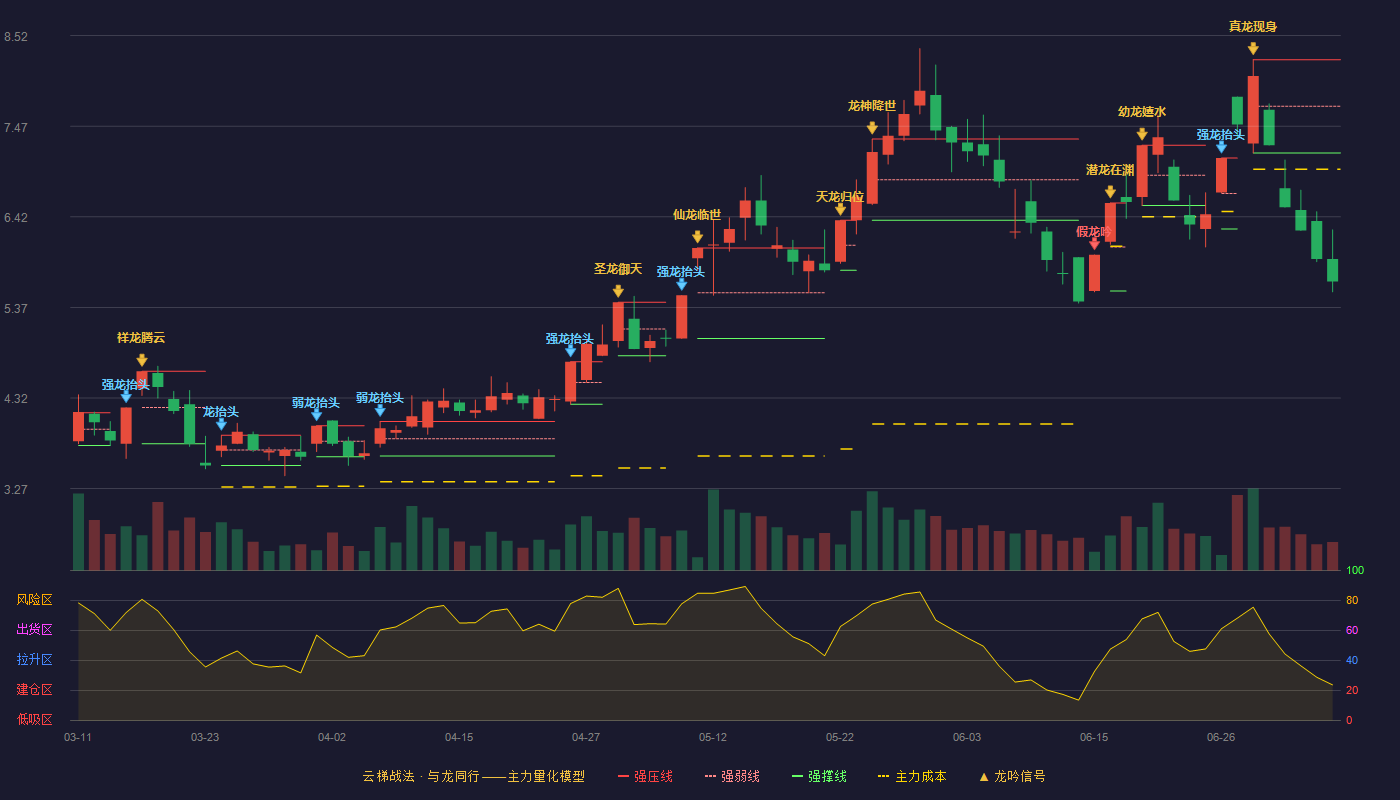Click the 8.52 price axis label
The width and height of the screenshot is (1400, 800).
pos(16,37)
